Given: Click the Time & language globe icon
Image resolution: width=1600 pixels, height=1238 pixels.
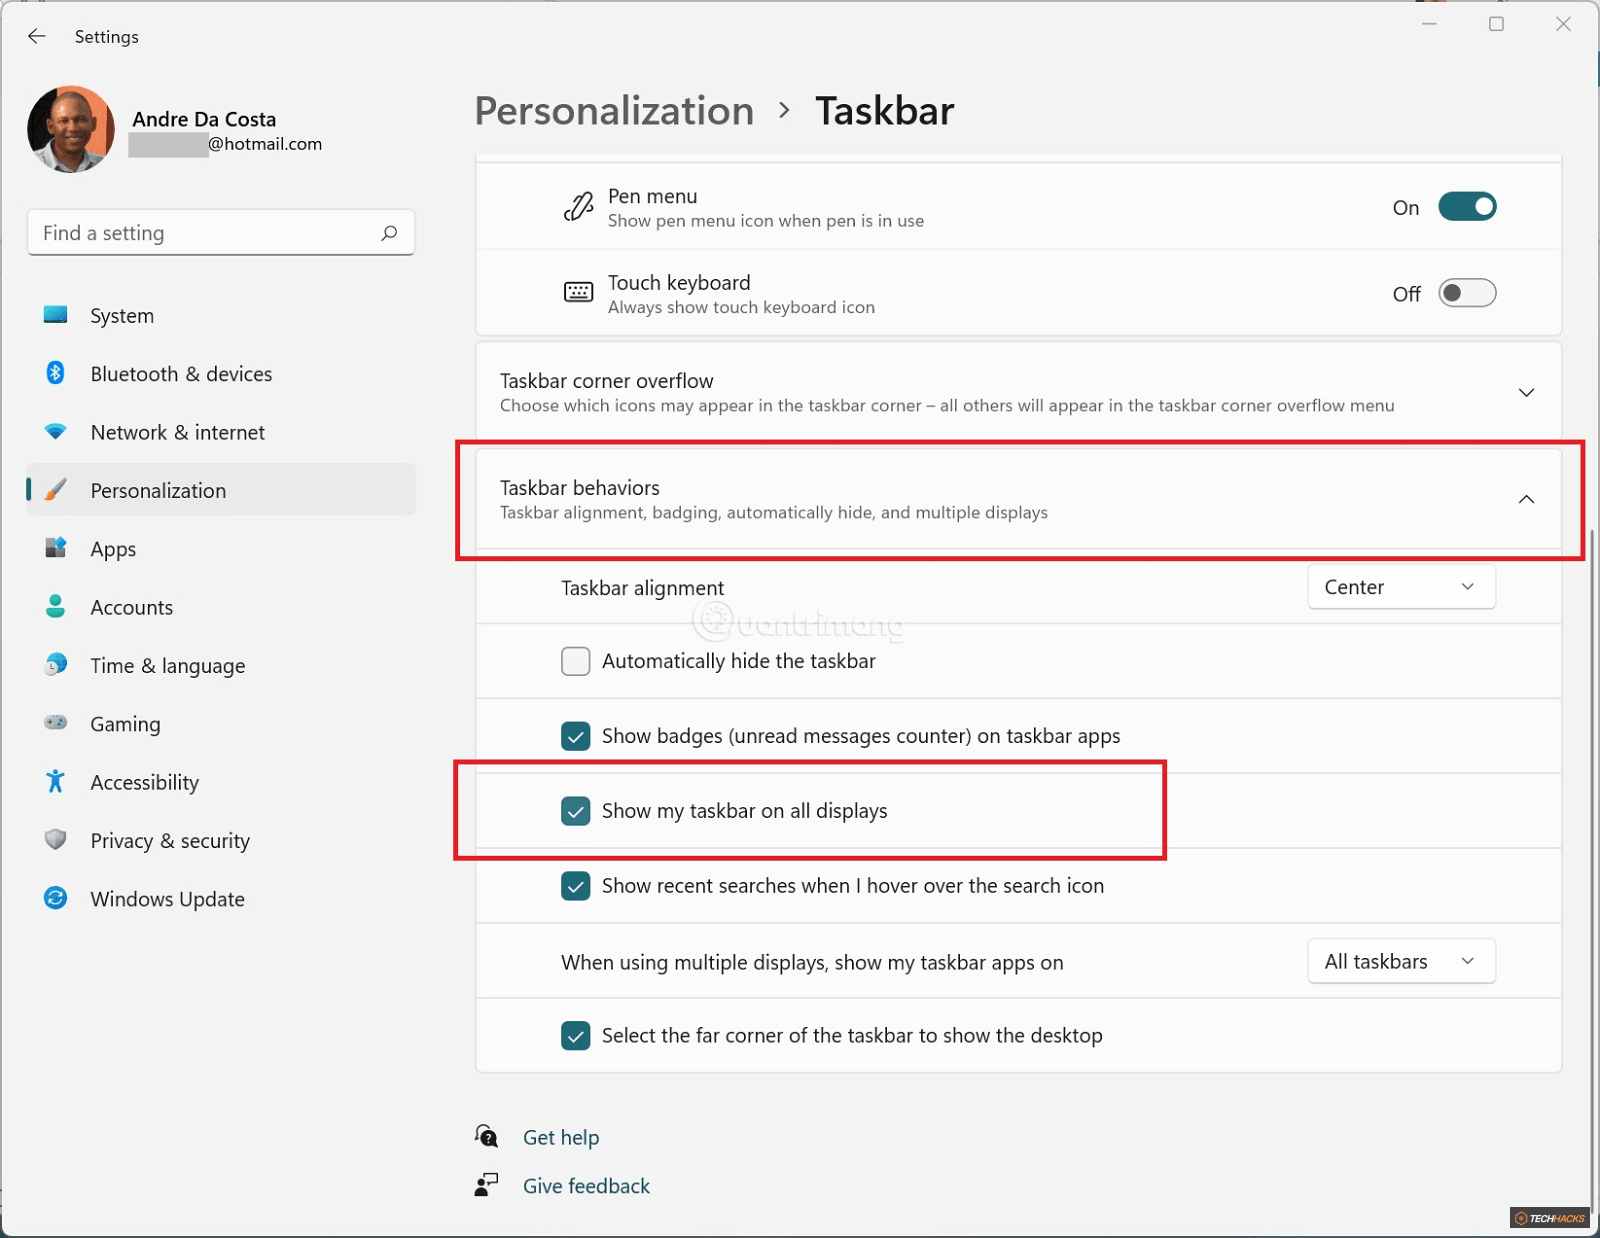Looking at the screenshot, I should [56, 664].
